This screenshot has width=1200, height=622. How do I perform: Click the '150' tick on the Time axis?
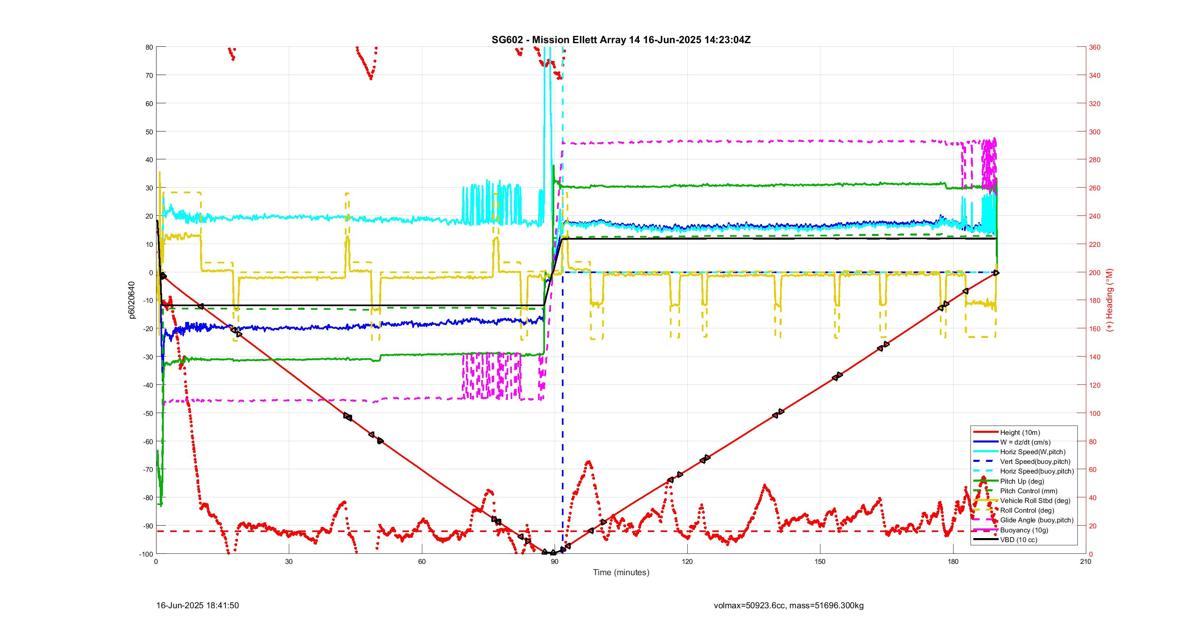(820, 562)
